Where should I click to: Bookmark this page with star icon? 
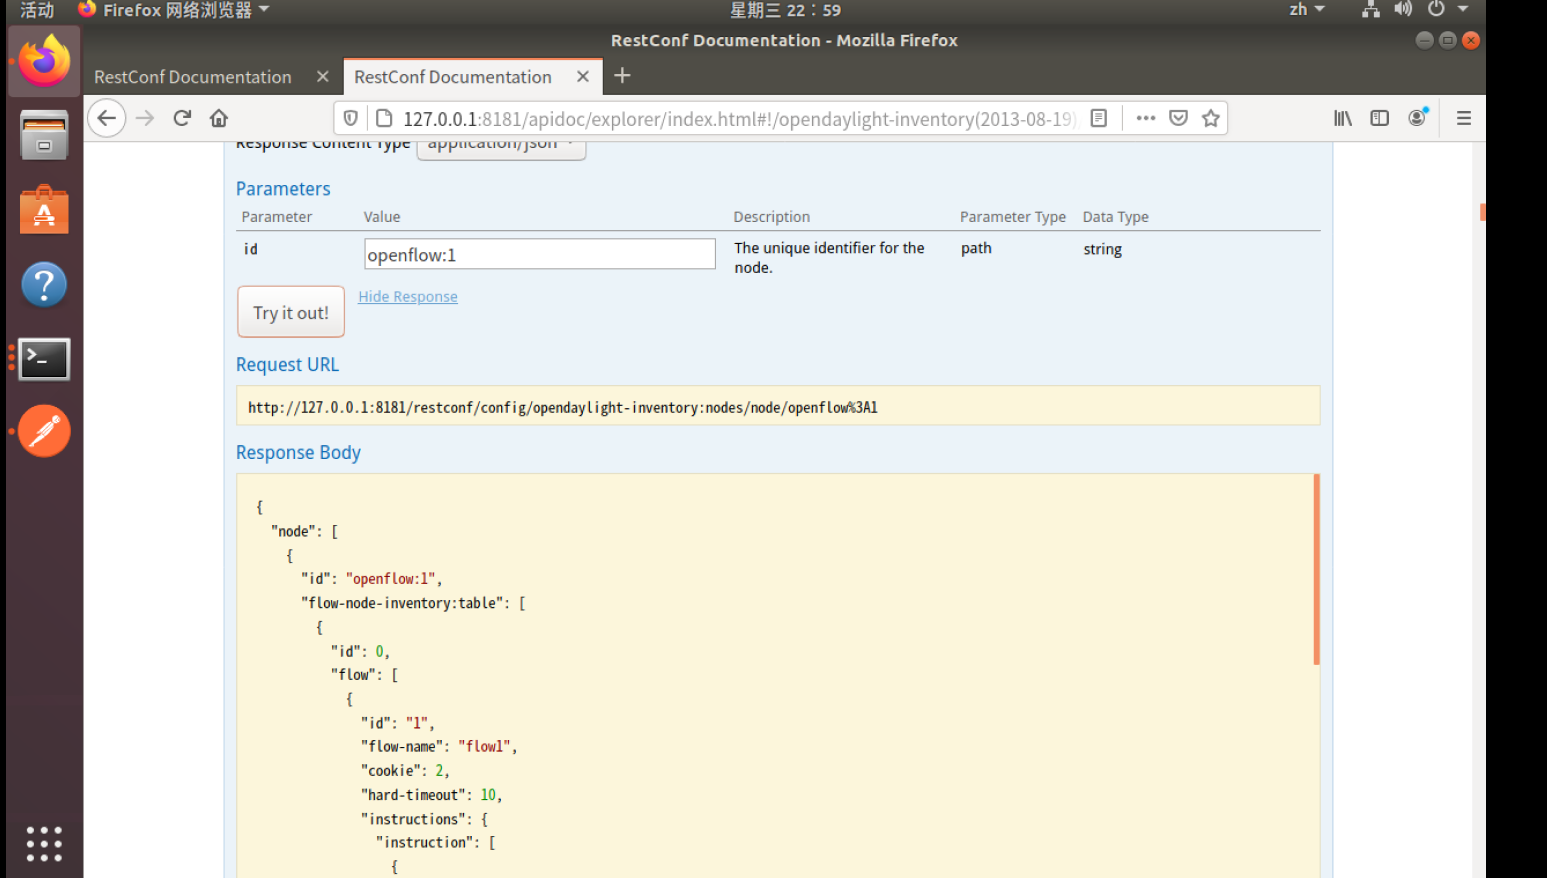(x=1211, y=118)
